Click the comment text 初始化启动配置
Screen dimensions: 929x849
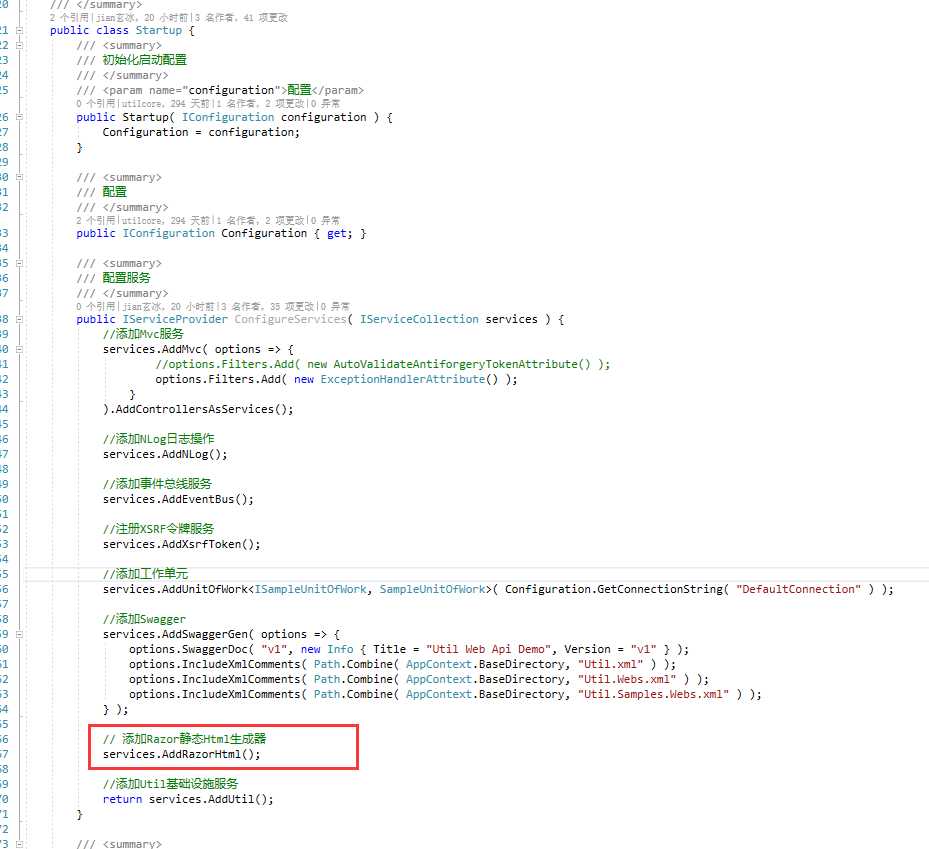pyautogui.click(x=145, y=60)
